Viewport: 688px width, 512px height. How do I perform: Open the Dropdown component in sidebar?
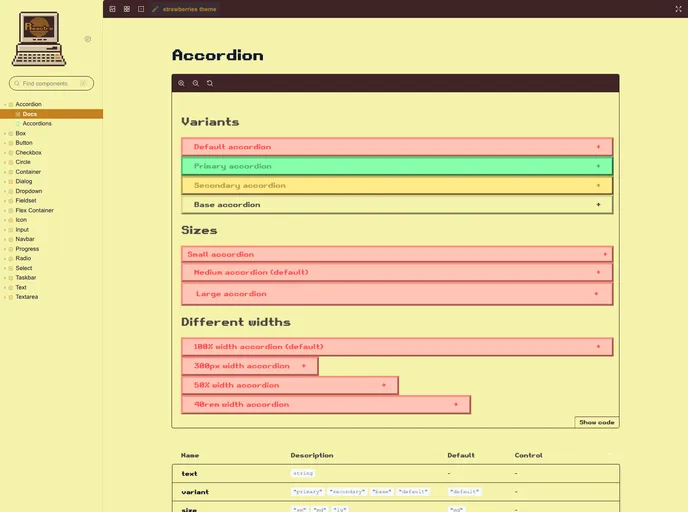click(x=29, y=191)
